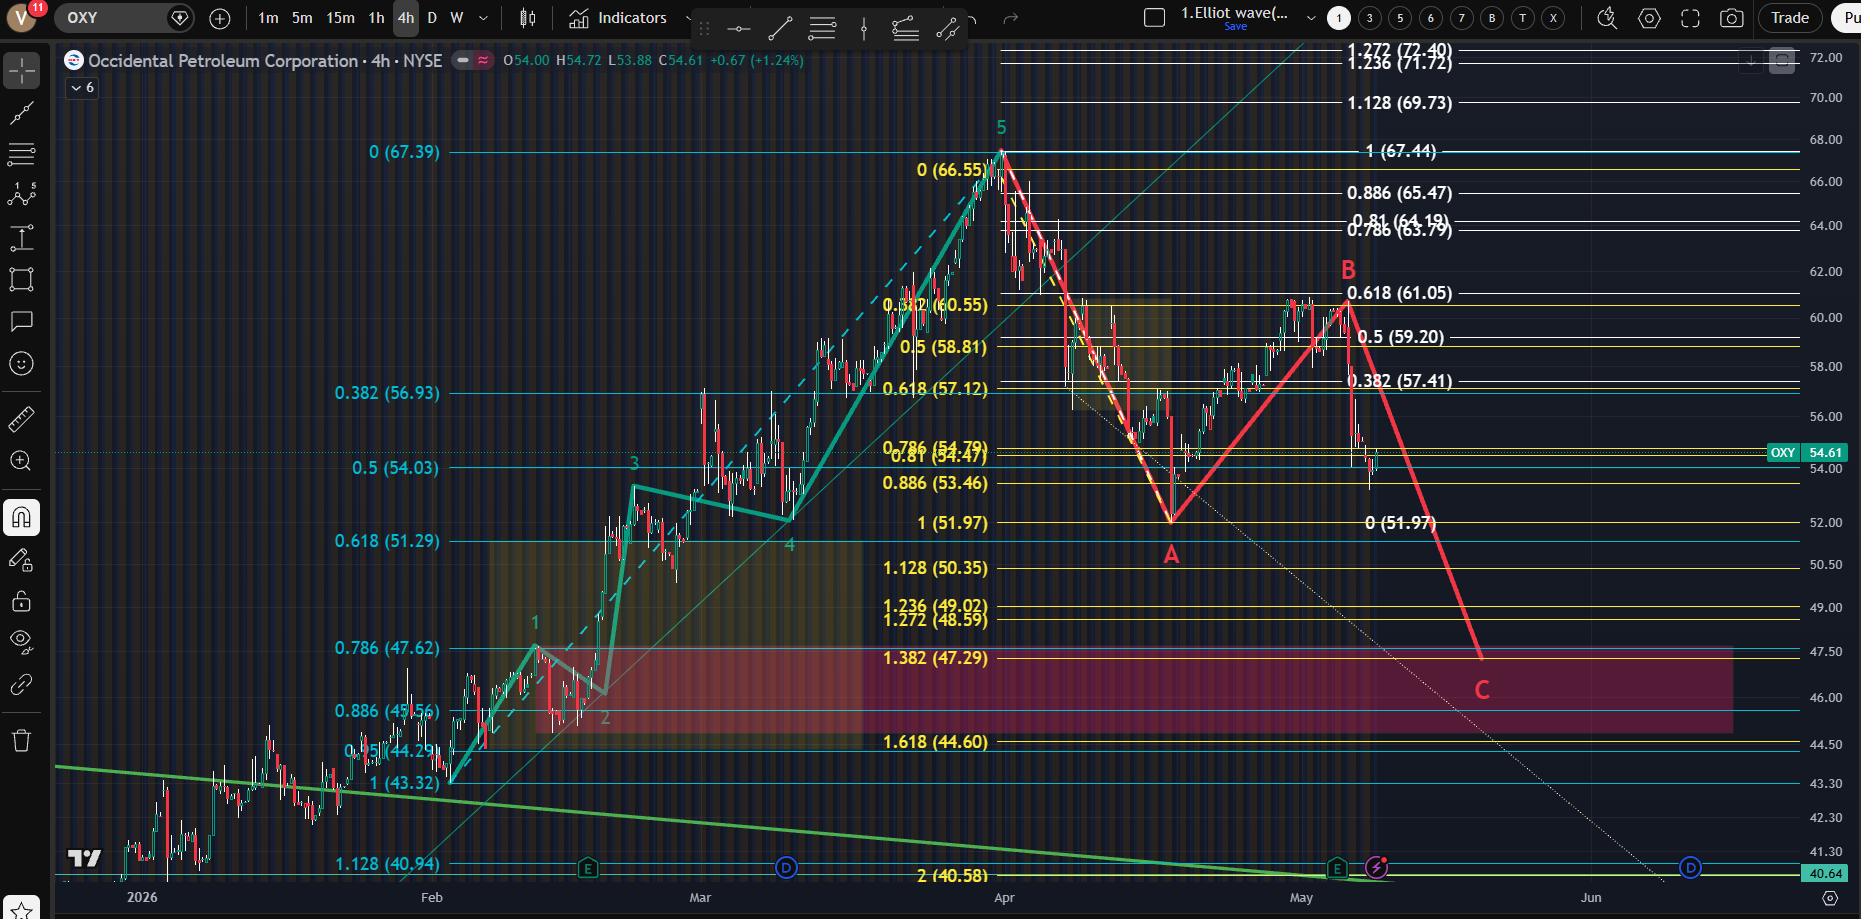Viewport: 1861px width, 919px height.
Task: Open chart settings hexagon icon
Action: coord(1649,18)
